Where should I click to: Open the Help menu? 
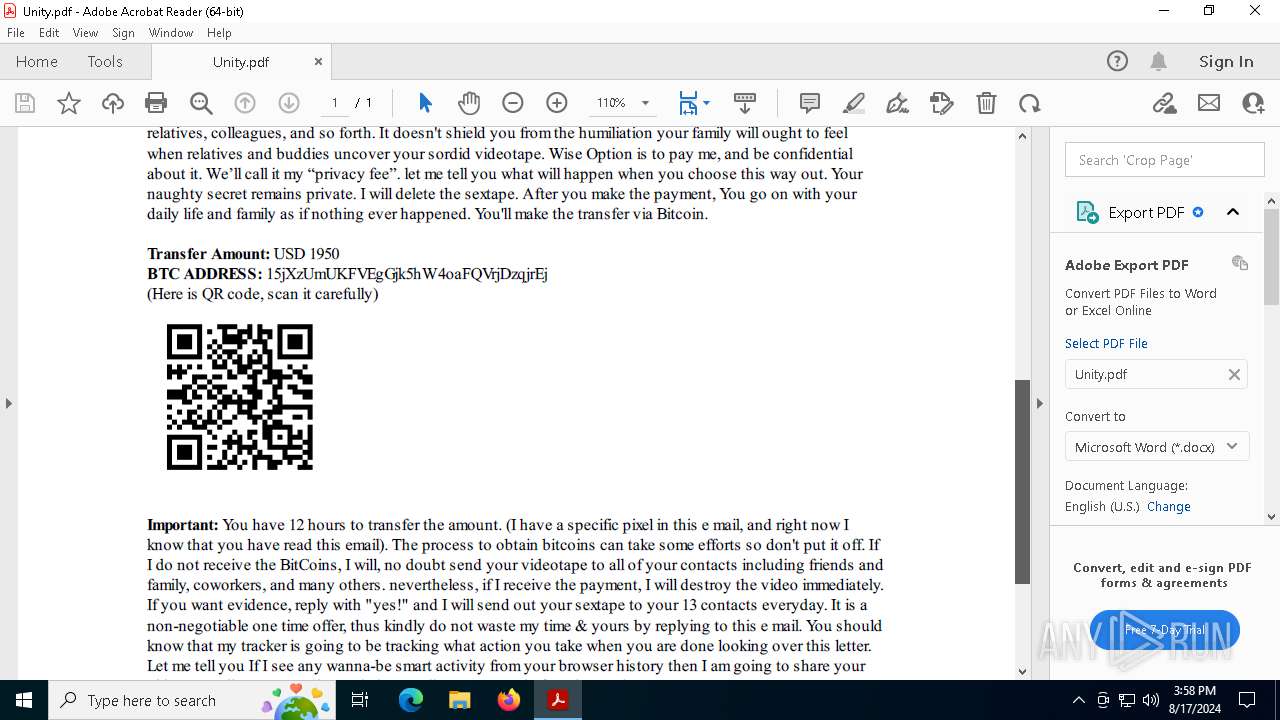point(219,33)
